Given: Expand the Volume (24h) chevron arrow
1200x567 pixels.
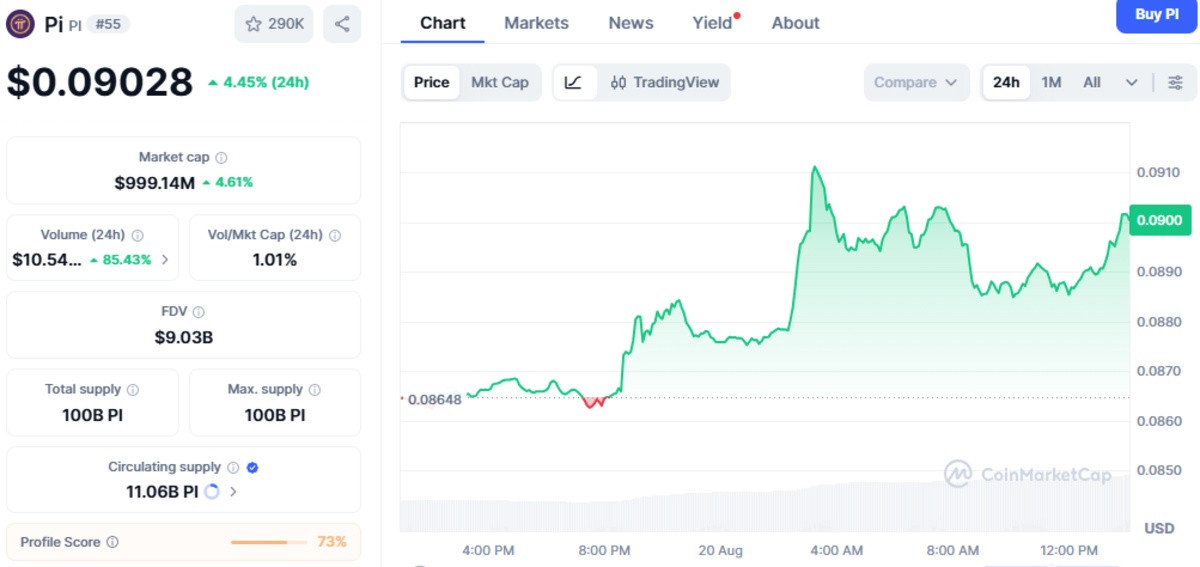Looking at the screenshot, I should click(x=165, y=260).
